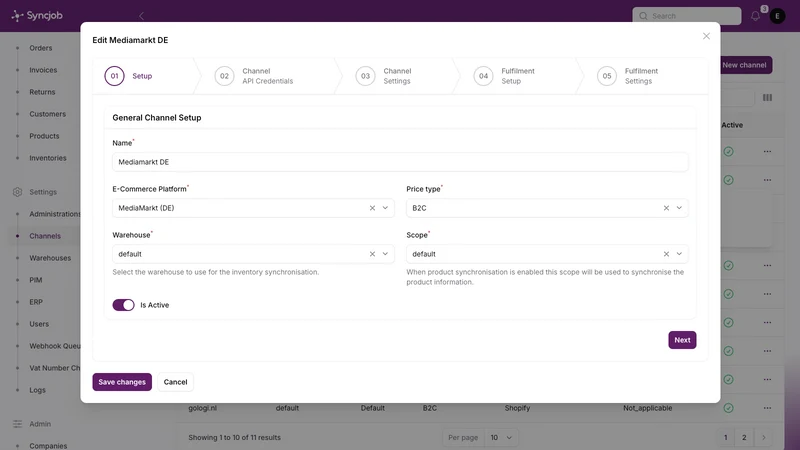800x450 pixels.
Task: Open Companies in sidebar
Action: point(48,445)
